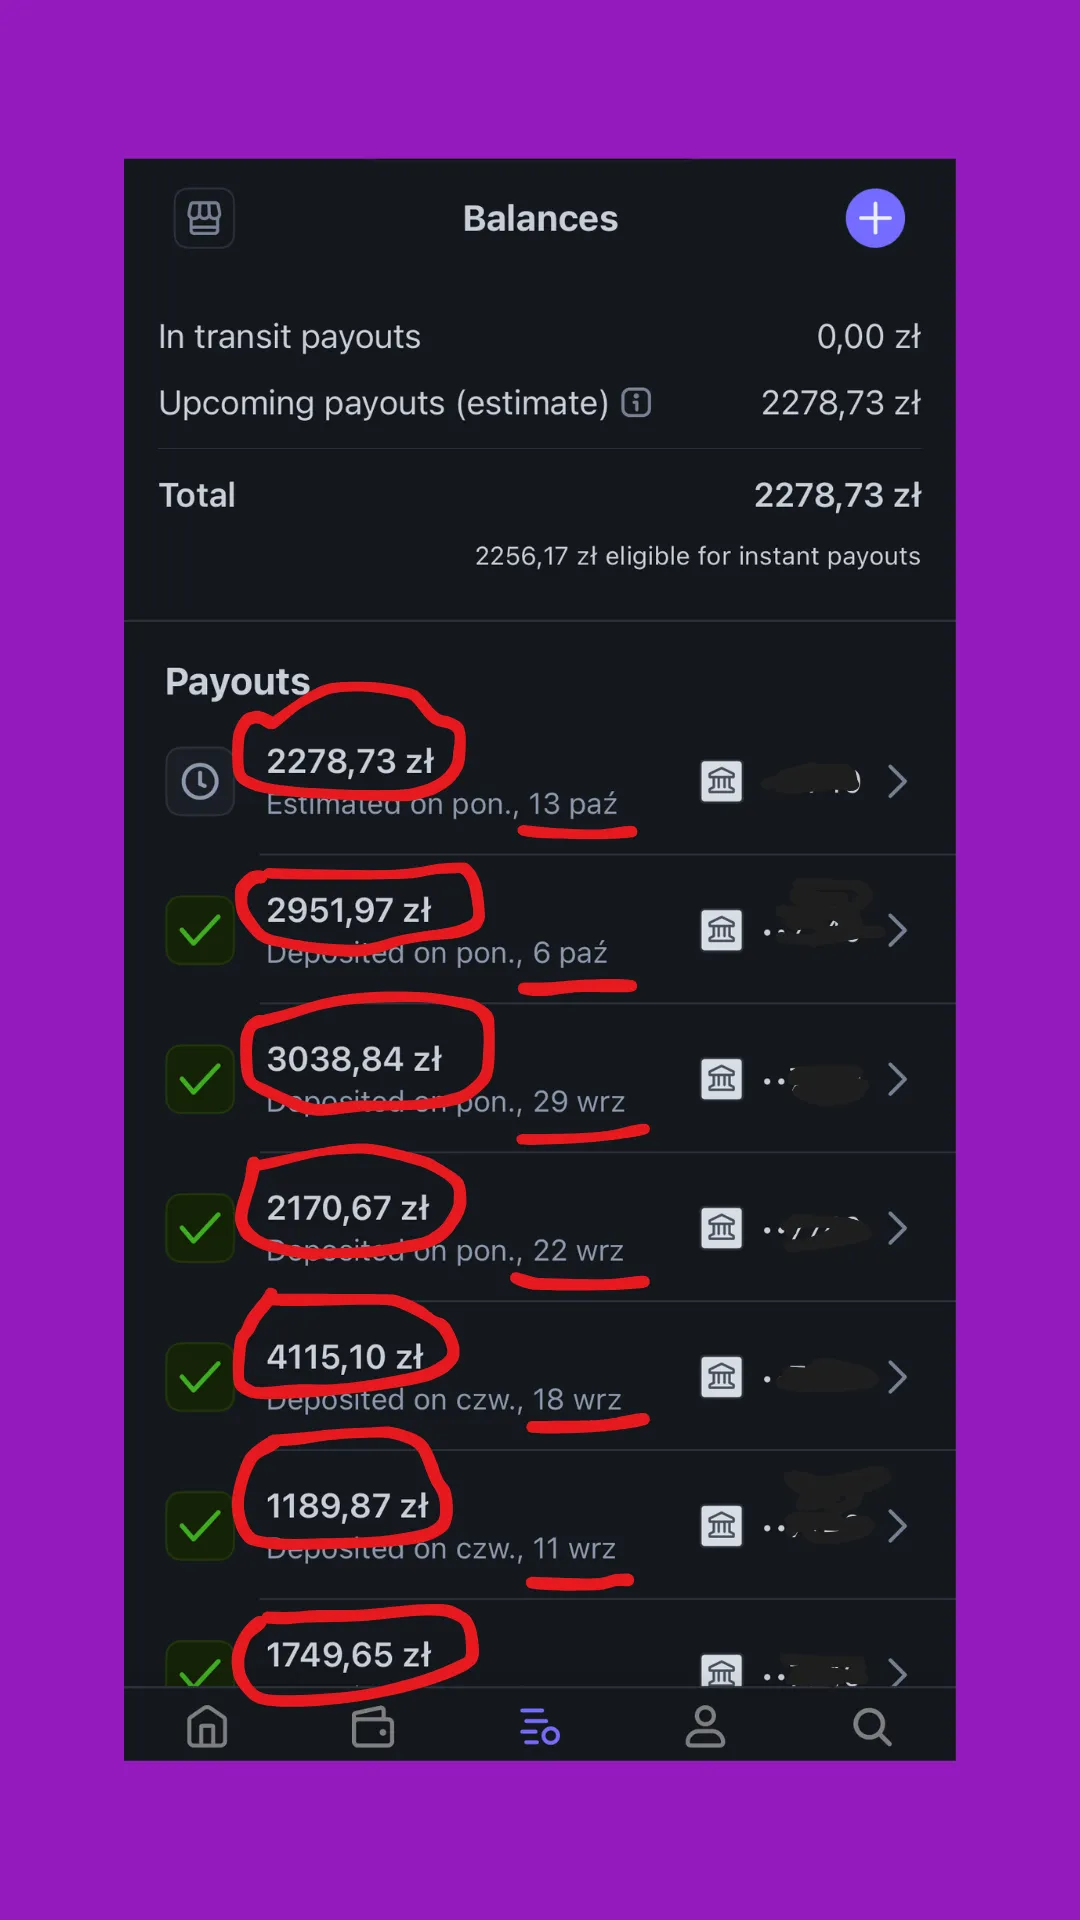Tap green checkmark beside 4115,10 zł
The height and width of the screenshot is (1920, 1080).
click(200, 1377)
